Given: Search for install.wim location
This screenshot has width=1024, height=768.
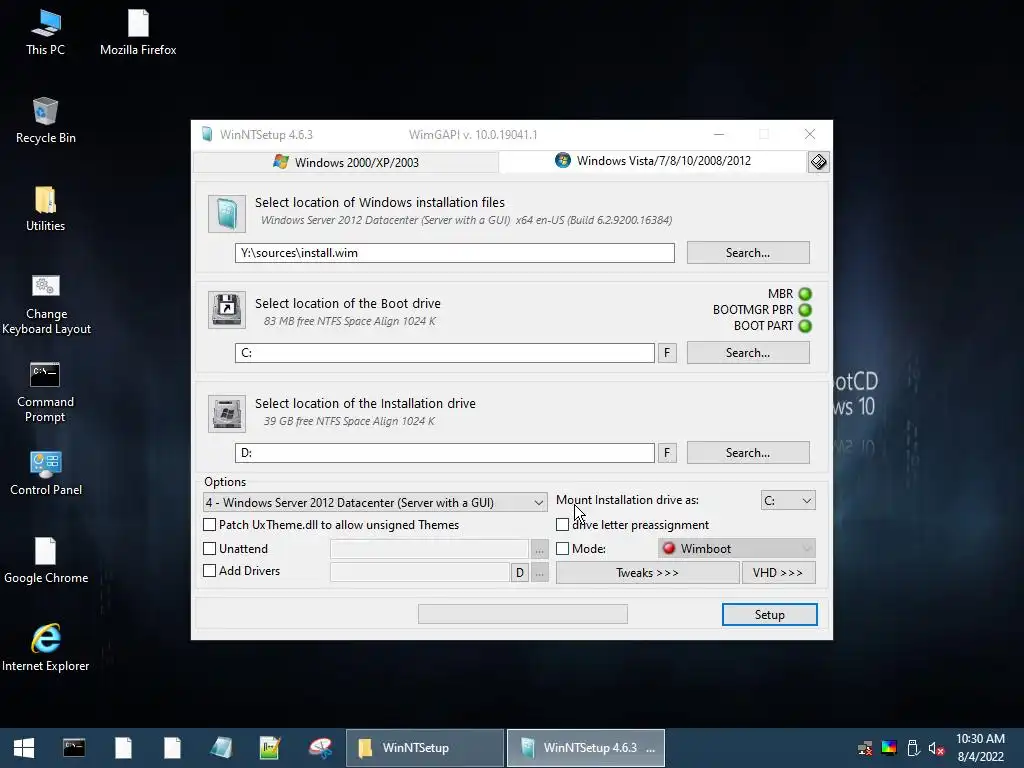Looking at the screenshot, I should click(x=748, y=253).
